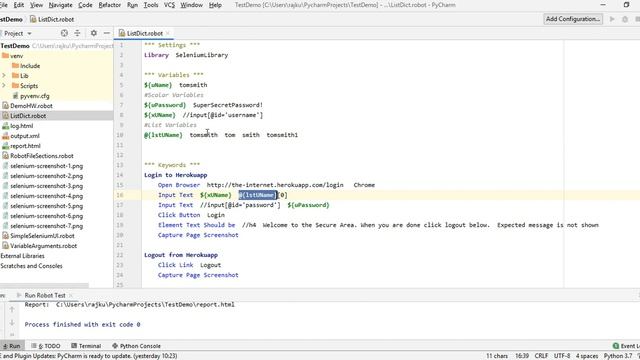Open the Run menu
This screenshot has width=640, height=360.
tap(132, 5)
